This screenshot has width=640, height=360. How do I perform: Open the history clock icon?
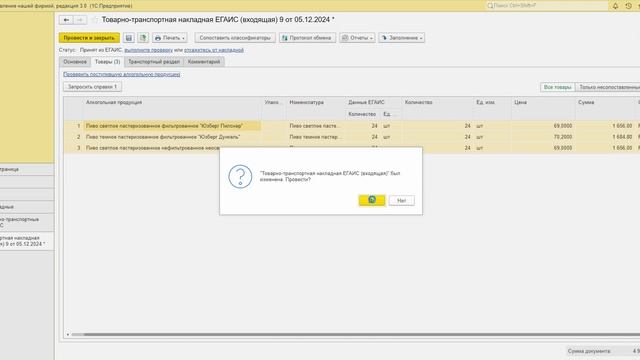[x=629, y=6]
